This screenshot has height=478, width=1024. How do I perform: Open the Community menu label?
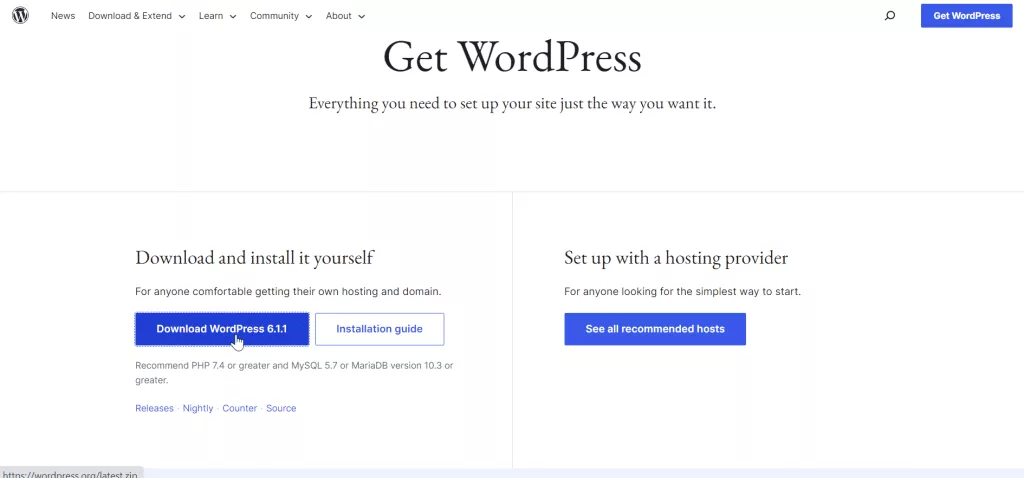274,16
